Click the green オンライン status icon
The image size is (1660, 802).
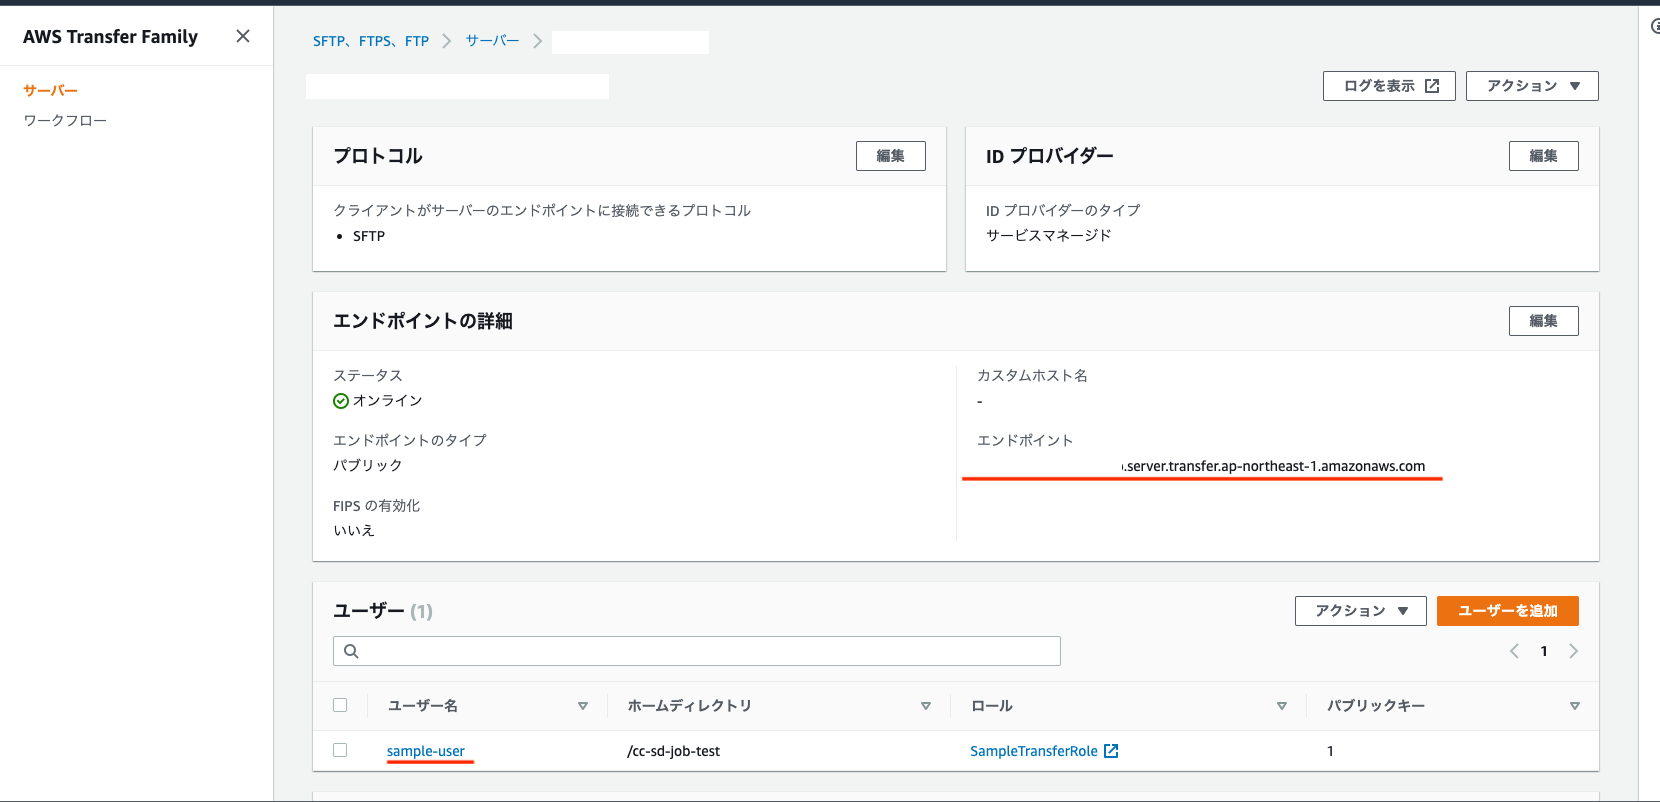[341, 401]
